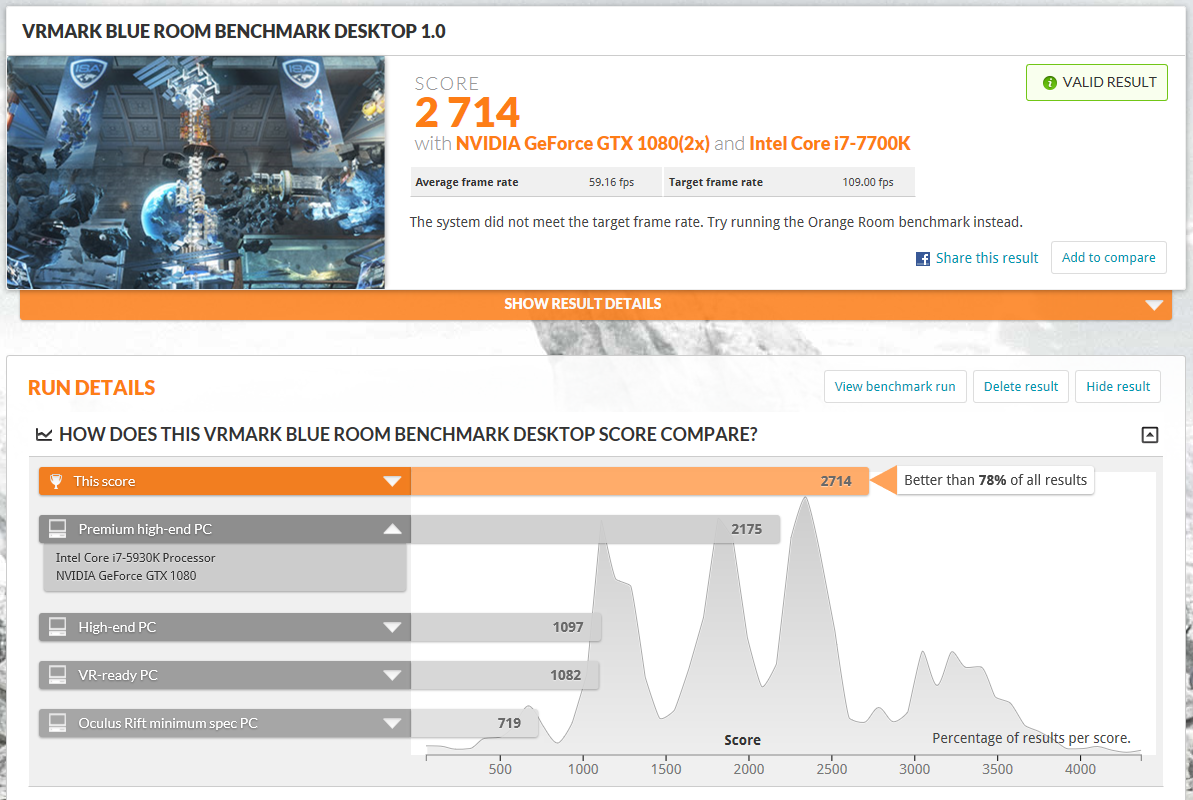Click the chart icon before score compare heading

(x=44, y=435)
